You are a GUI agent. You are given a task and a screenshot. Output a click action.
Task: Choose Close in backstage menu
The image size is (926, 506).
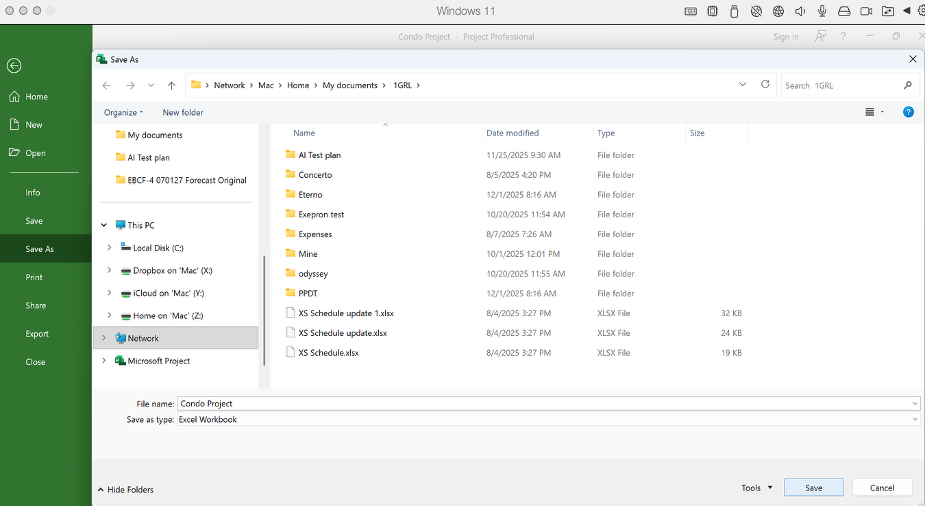point(35,362)
